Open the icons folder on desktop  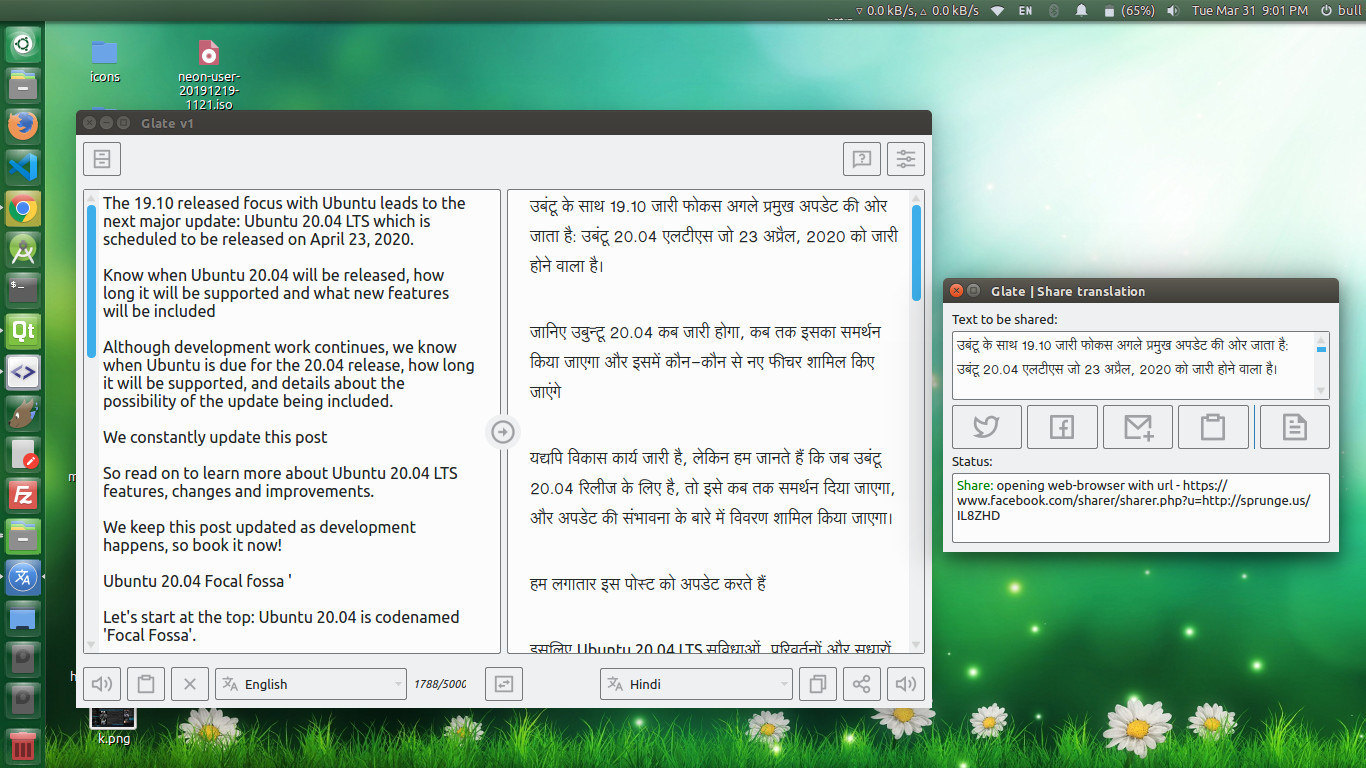pyautogui.click(x=105, y=61)
